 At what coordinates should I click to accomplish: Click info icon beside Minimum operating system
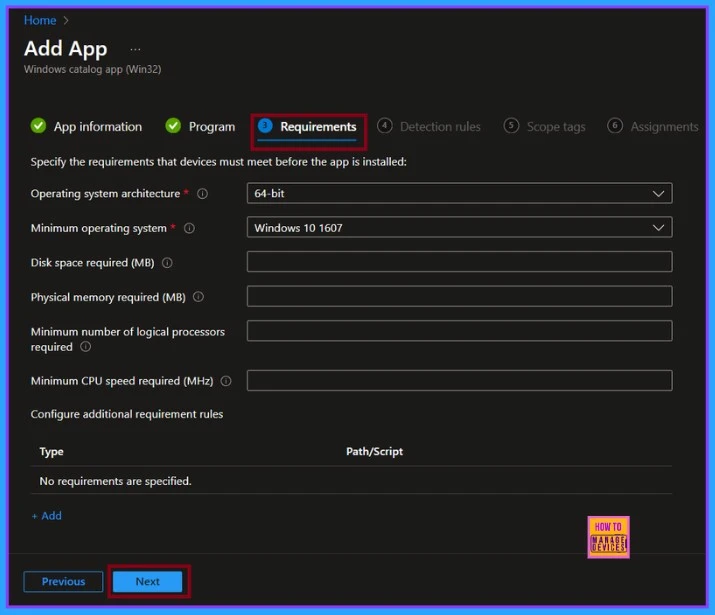[189, 228]
